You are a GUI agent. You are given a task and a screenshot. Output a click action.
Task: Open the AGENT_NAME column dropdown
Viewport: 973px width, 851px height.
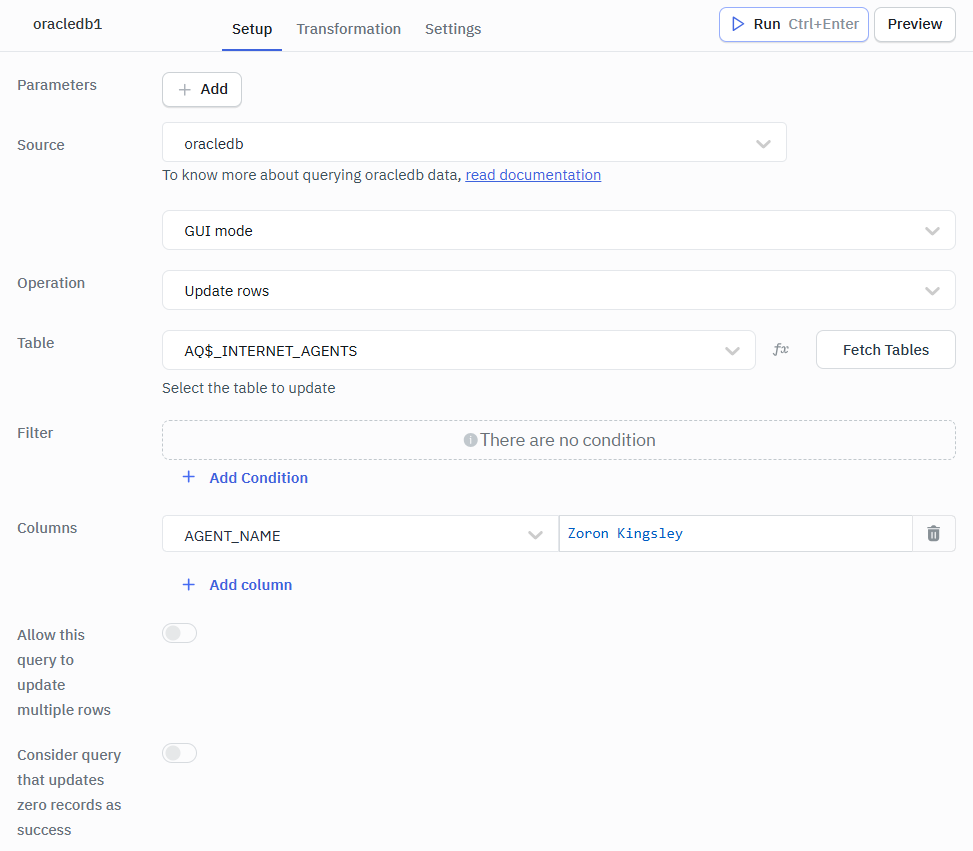pyautogui.click(x=361, y=534)
